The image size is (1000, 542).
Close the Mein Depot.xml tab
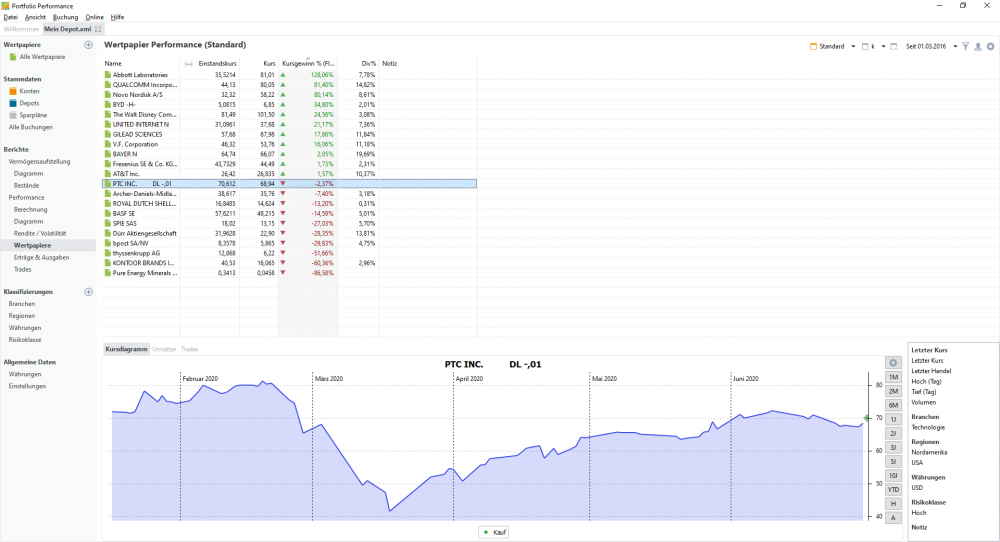pos(98,29)
